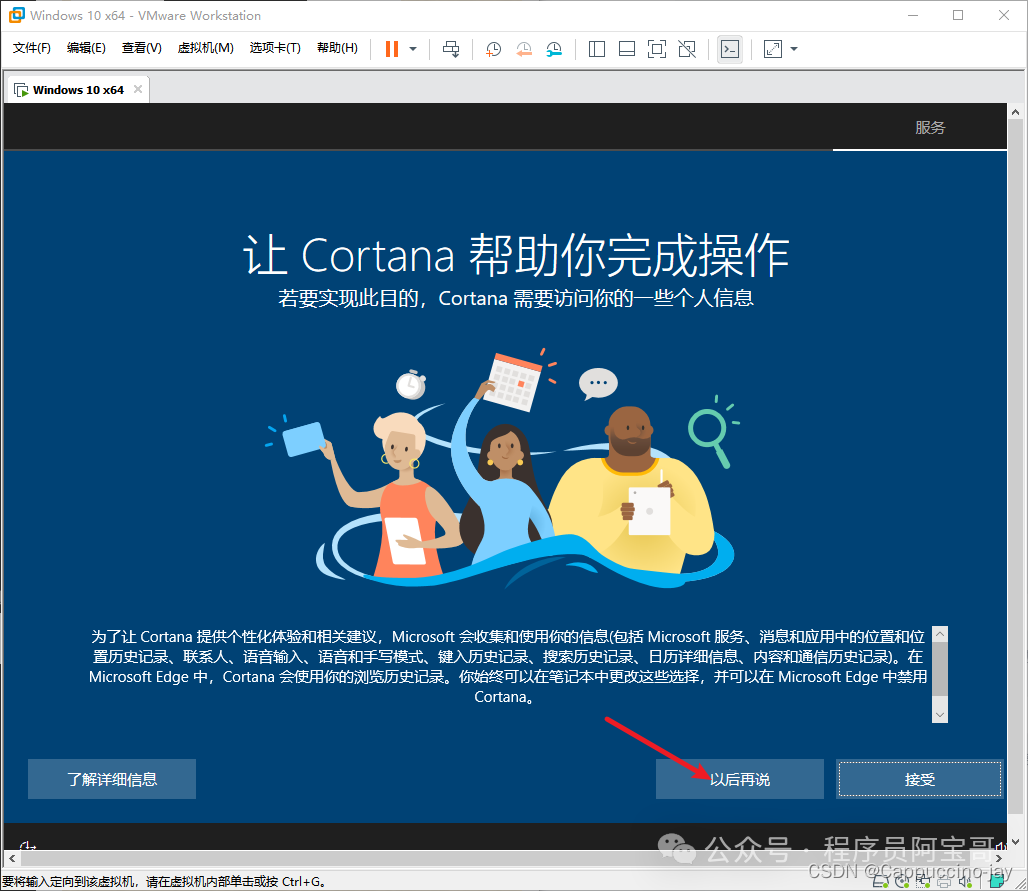The image size is (1028, 891).
Task: Revert VM to previous snapshot
Action: pyautogui.click(x=524, y=49)
